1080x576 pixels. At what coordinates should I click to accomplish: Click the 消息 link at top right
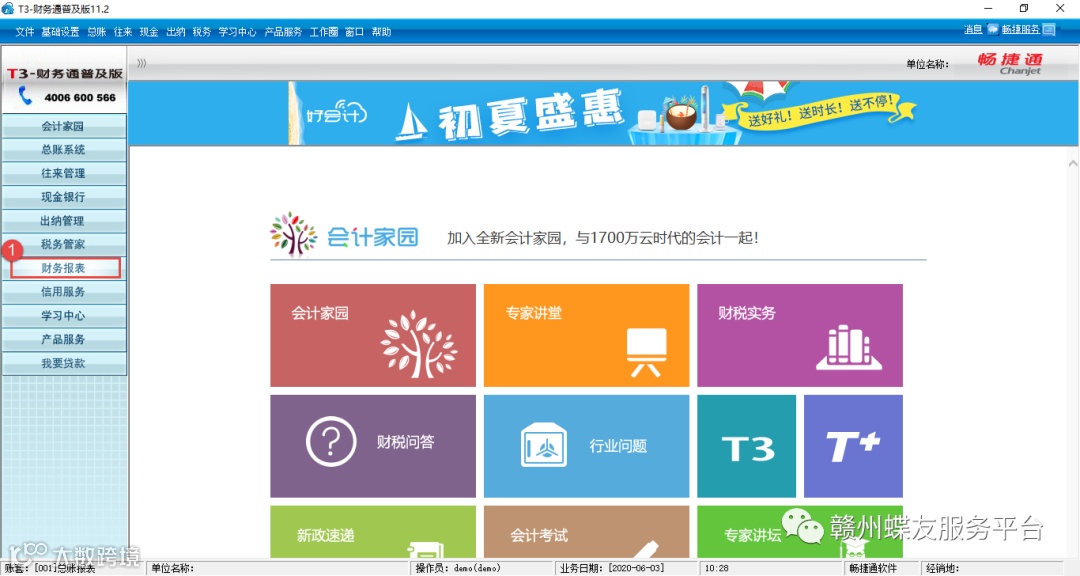point(973,29)
